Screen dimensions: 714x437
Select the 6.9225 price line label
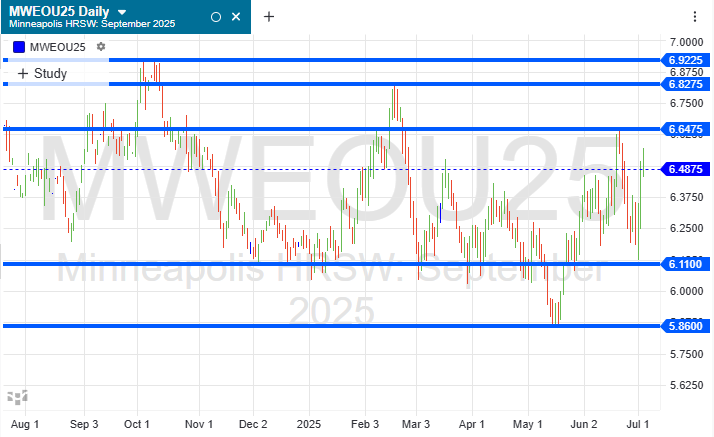685,60
